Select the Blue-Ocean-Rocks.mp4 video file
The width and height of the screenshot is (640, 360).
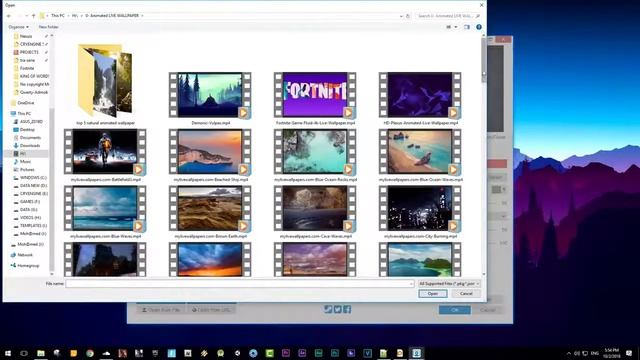315,152
